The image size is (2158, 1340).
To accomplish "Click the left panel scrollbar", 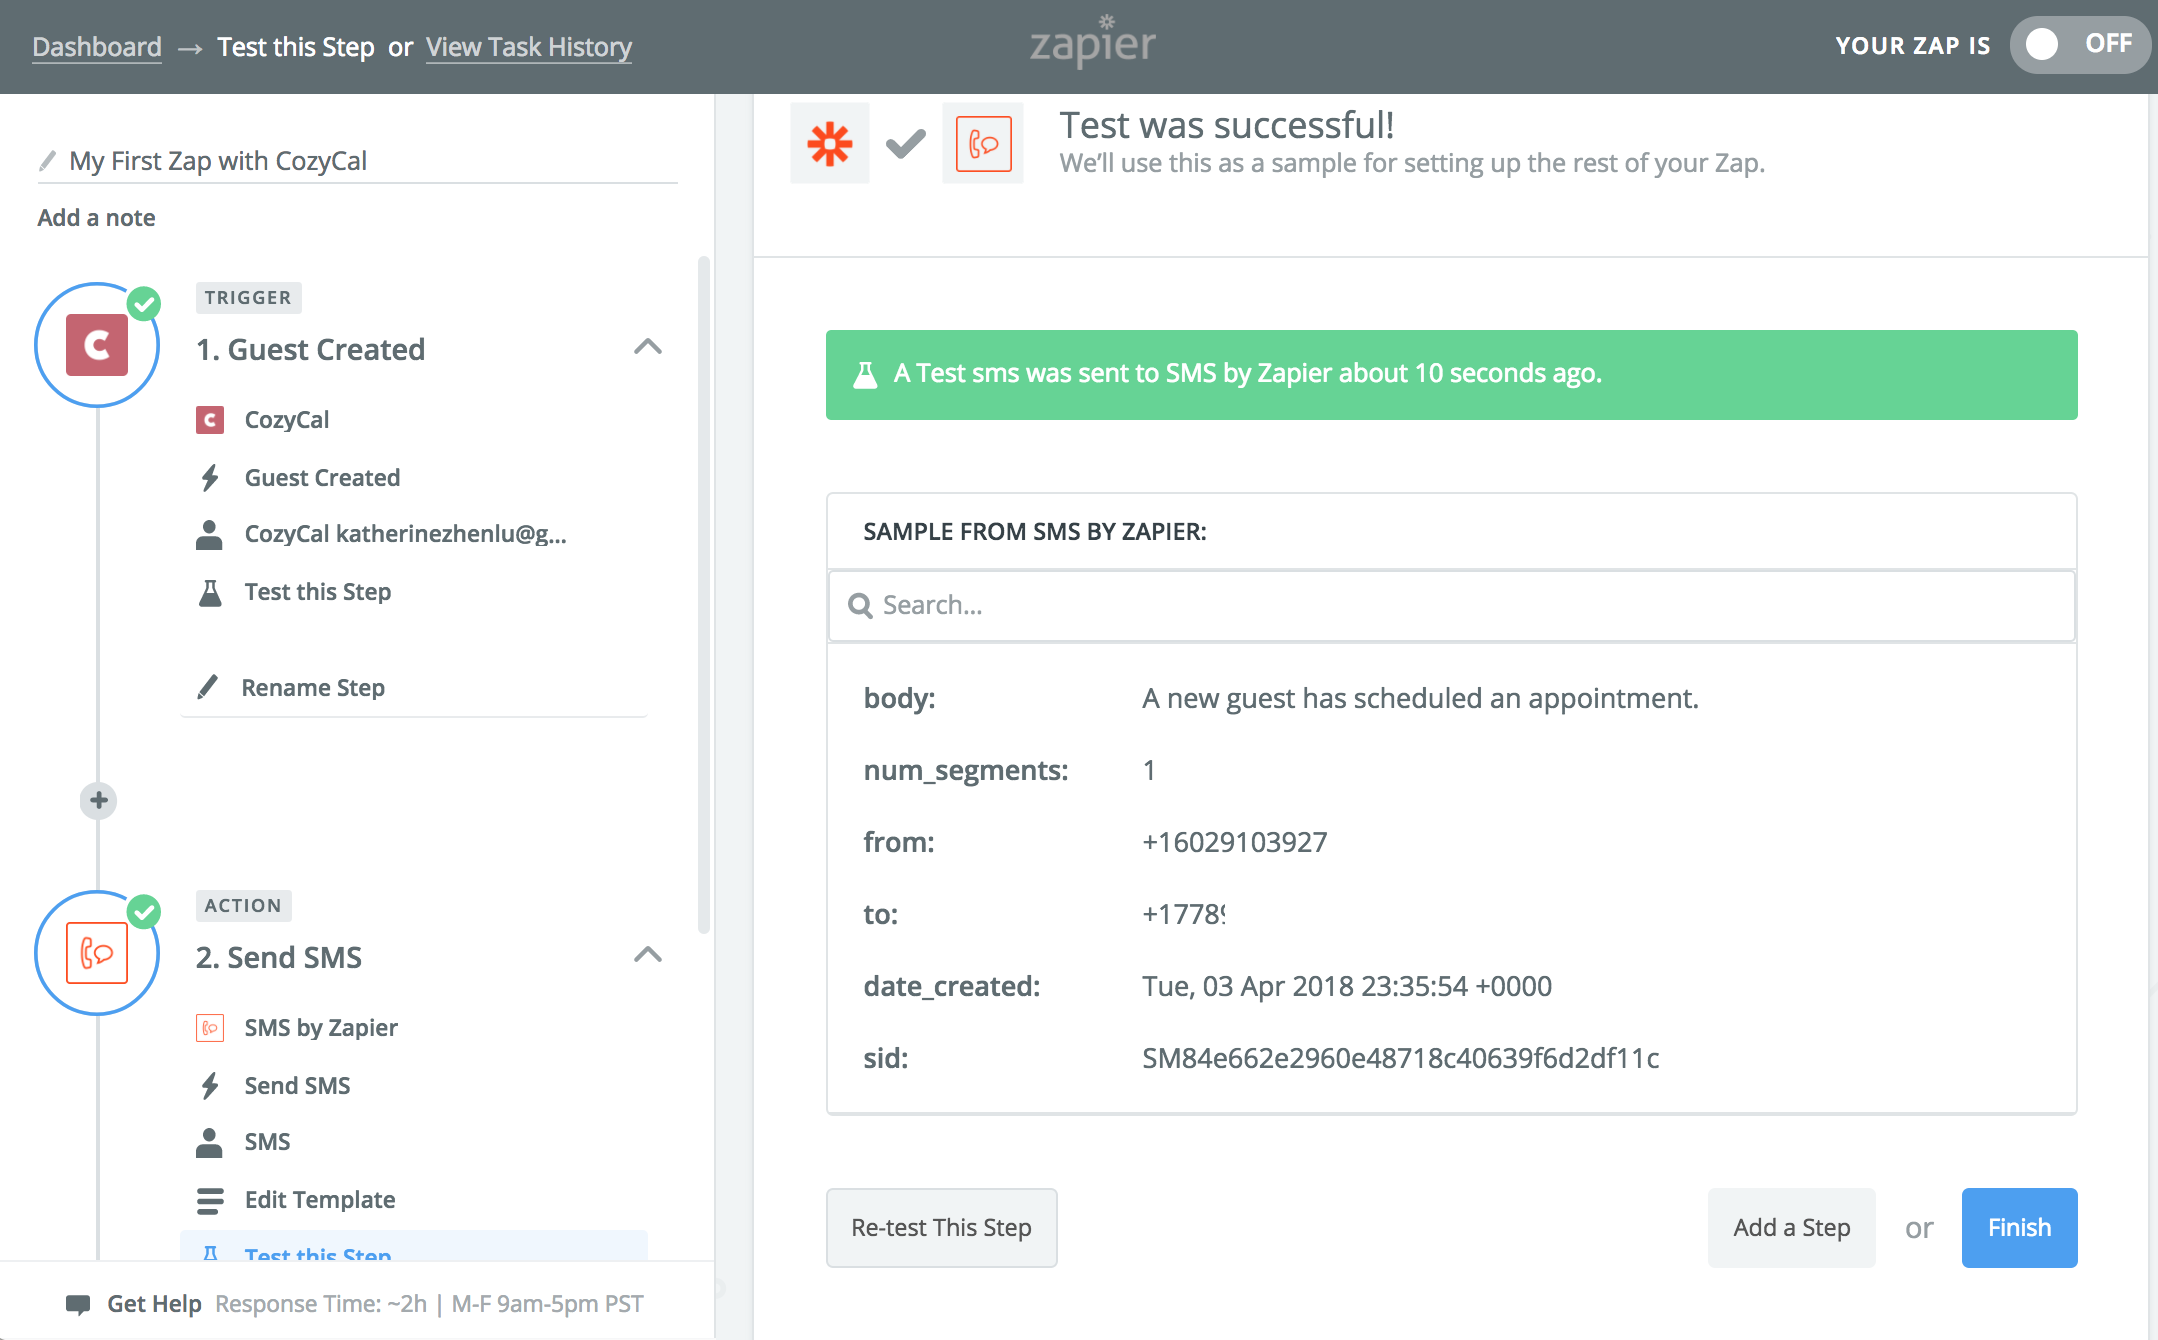I will tap(704, 595).
